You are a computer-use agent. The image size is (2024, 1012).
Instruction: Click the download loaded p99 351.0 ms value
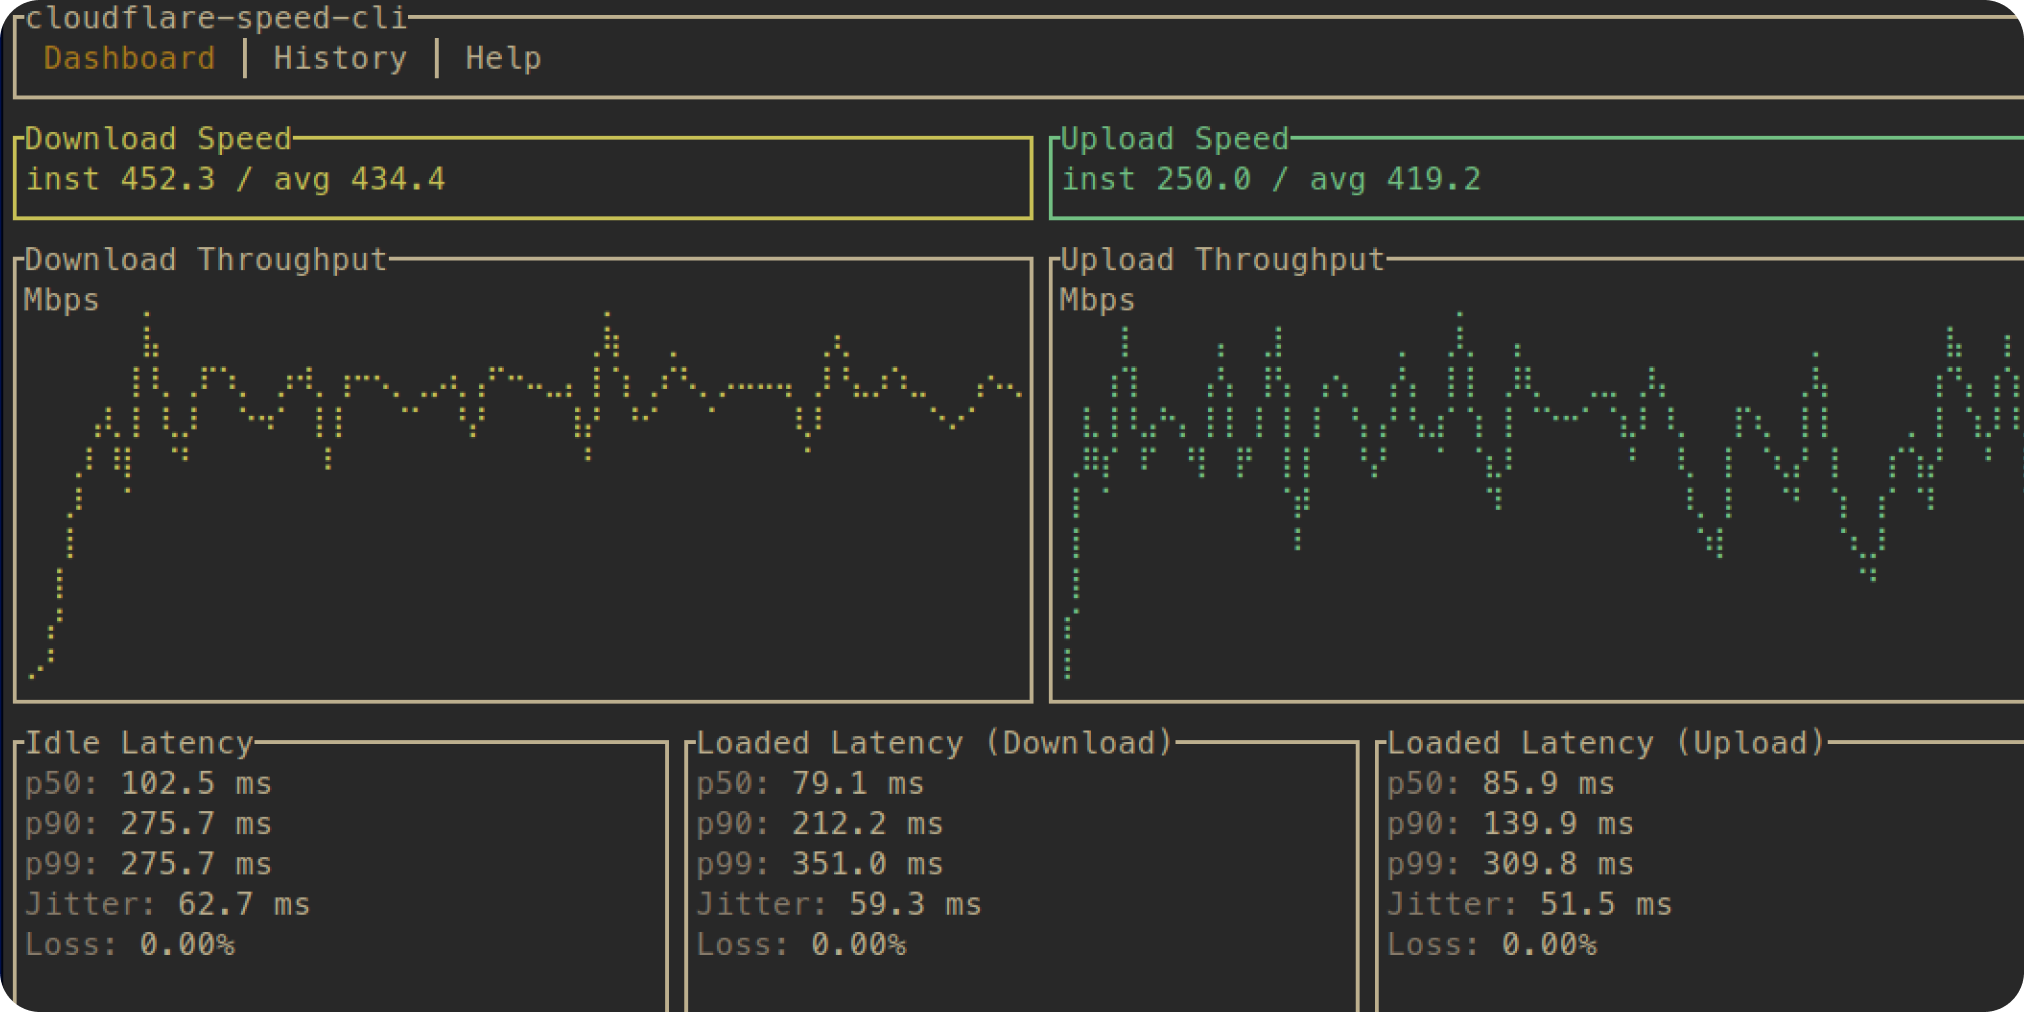click(867, 864)
